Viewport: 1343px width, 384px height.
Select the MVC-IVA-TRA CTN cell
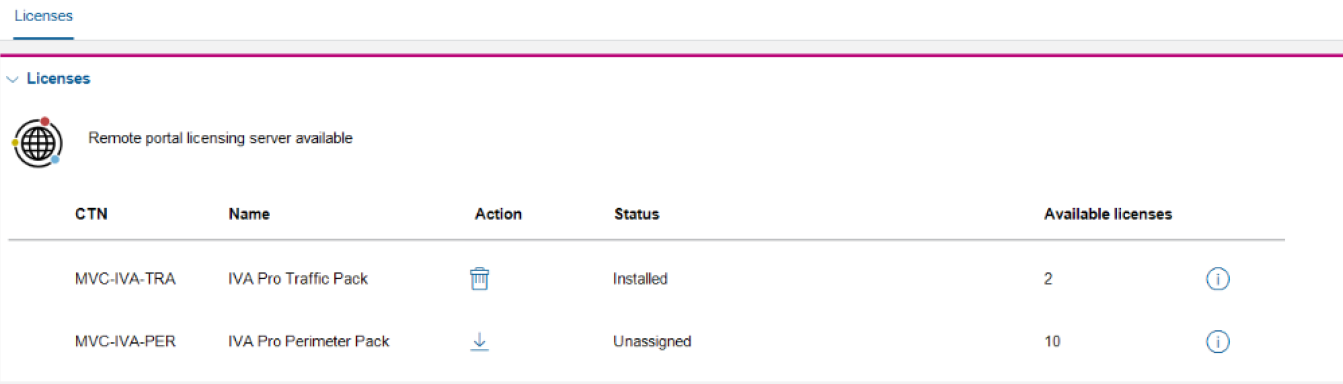(x=125, y=279)
